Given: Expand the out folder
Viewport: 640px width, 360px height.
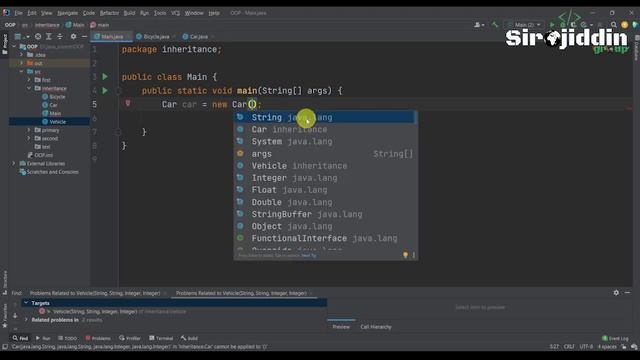Looking at the screenshot, I should coord(22,63).
